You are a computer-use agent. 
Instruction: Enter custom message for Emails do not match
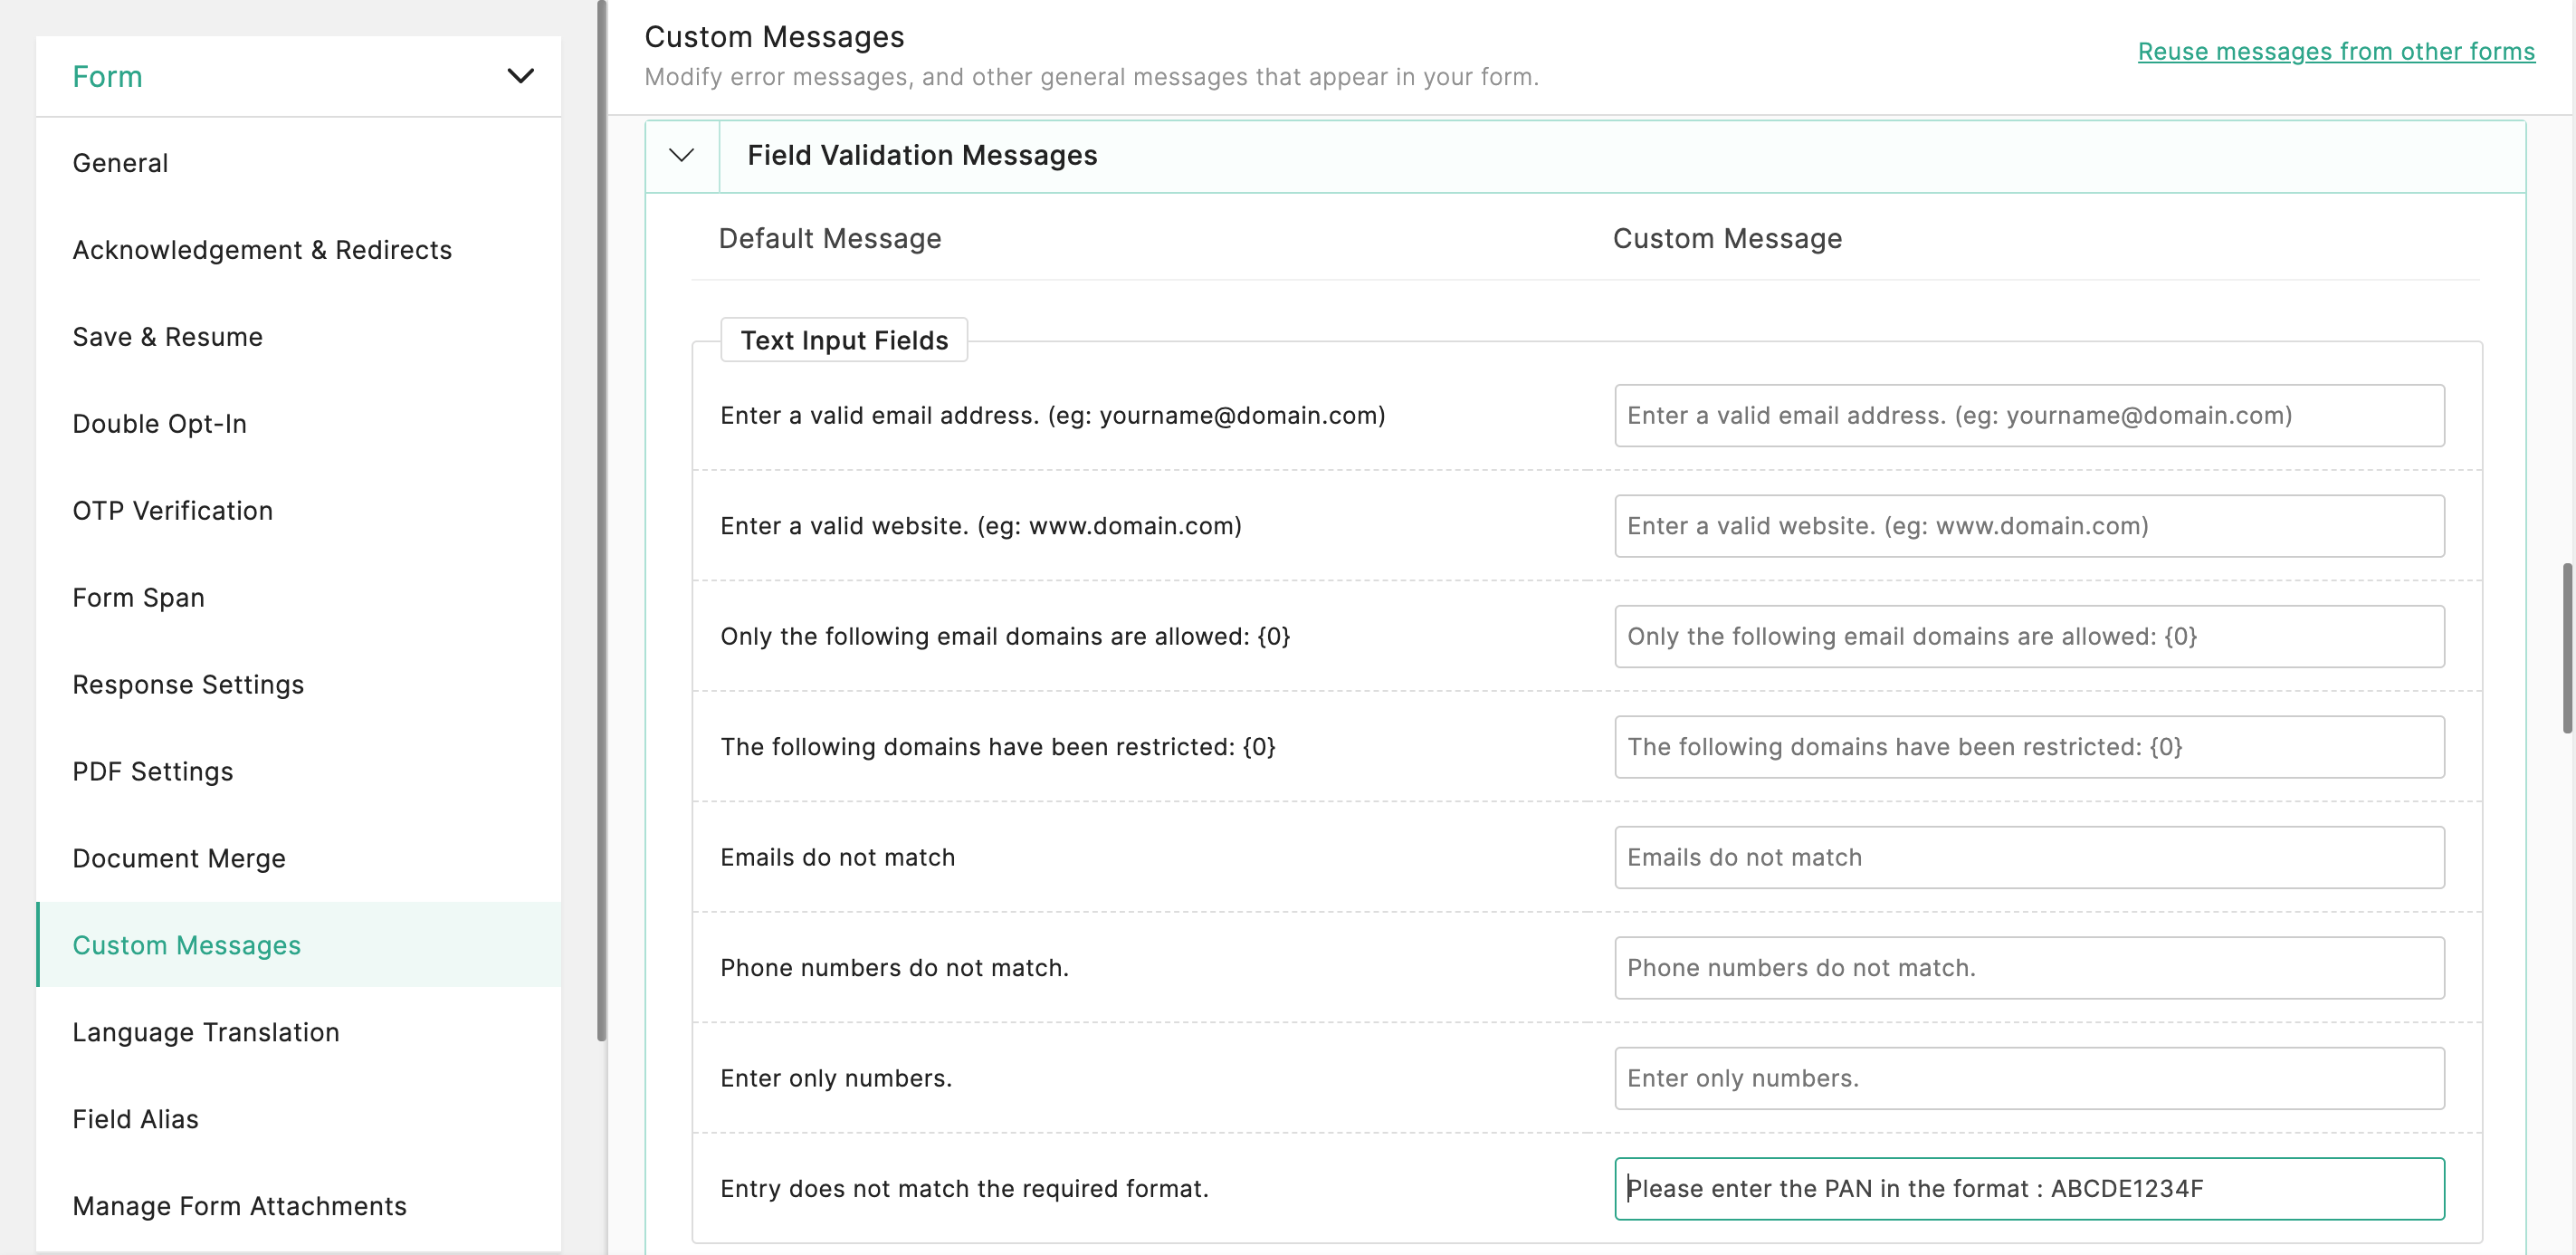tap(2029, 854)
